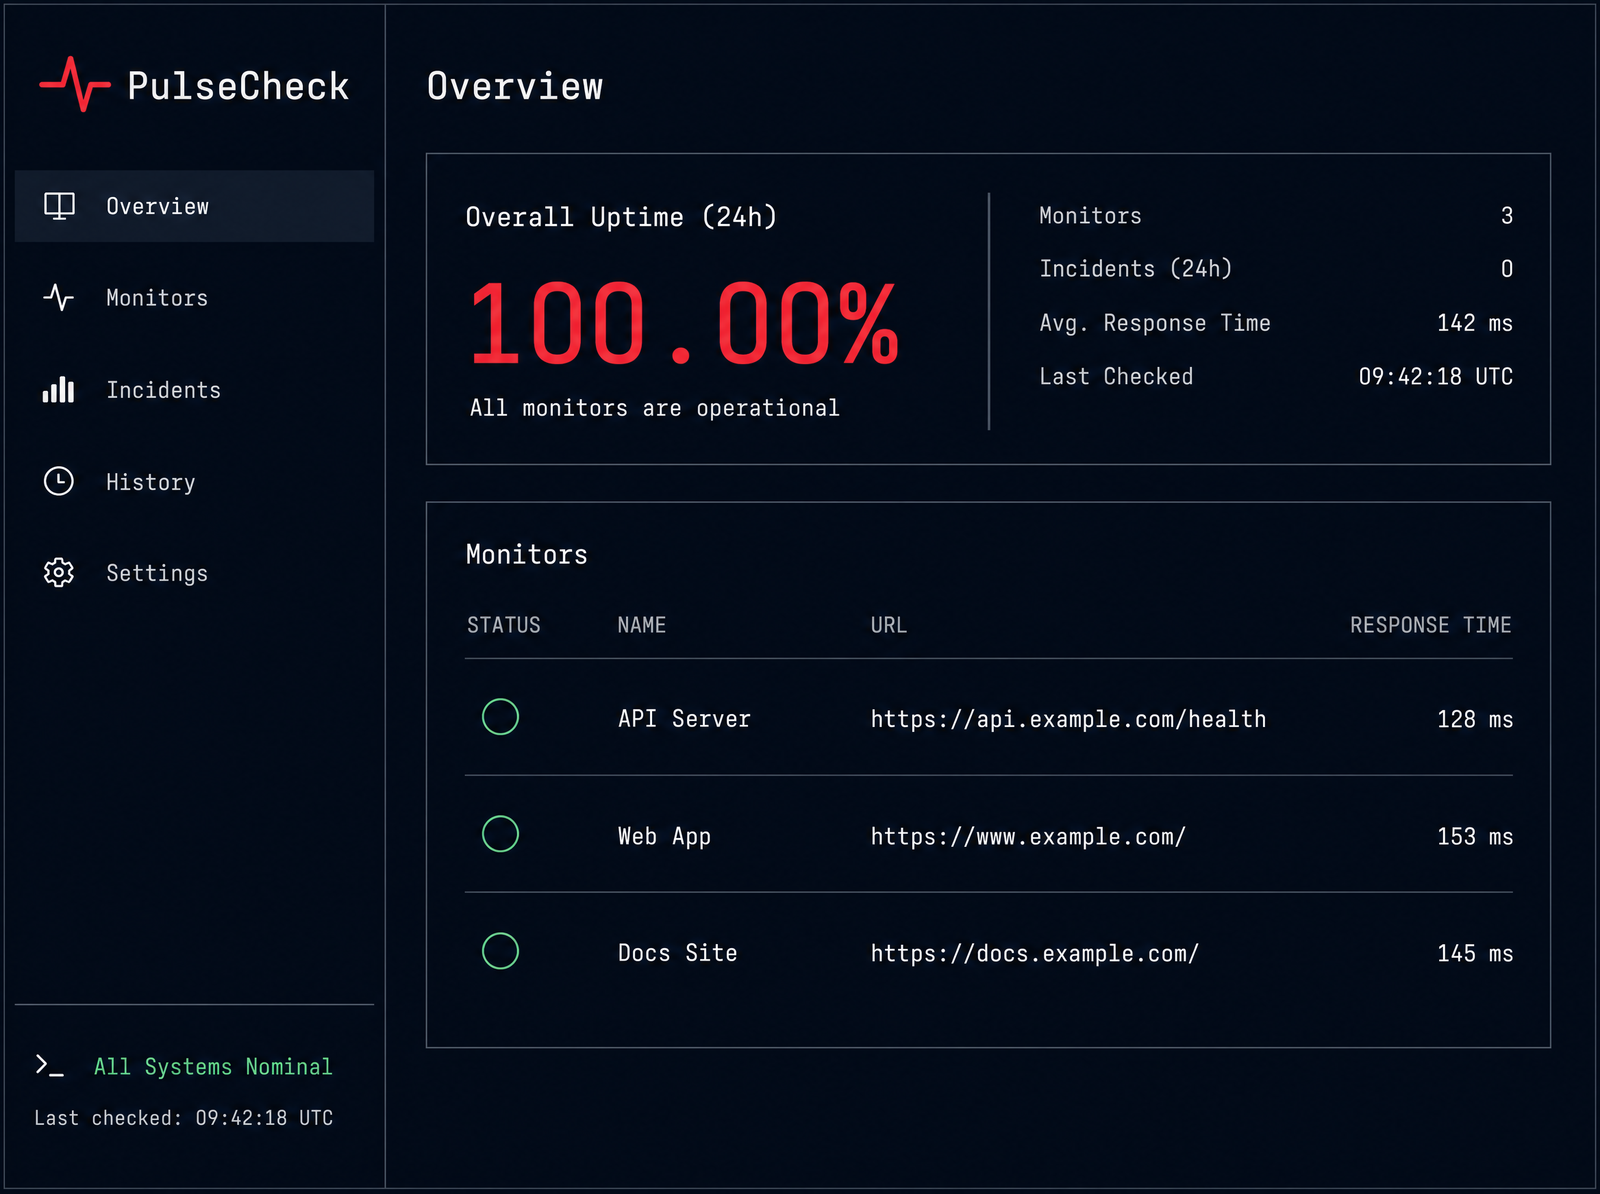The height and width of the screenshot is (1194, 1600).
Task: Click the Web App green status circle
Action: 500,834
